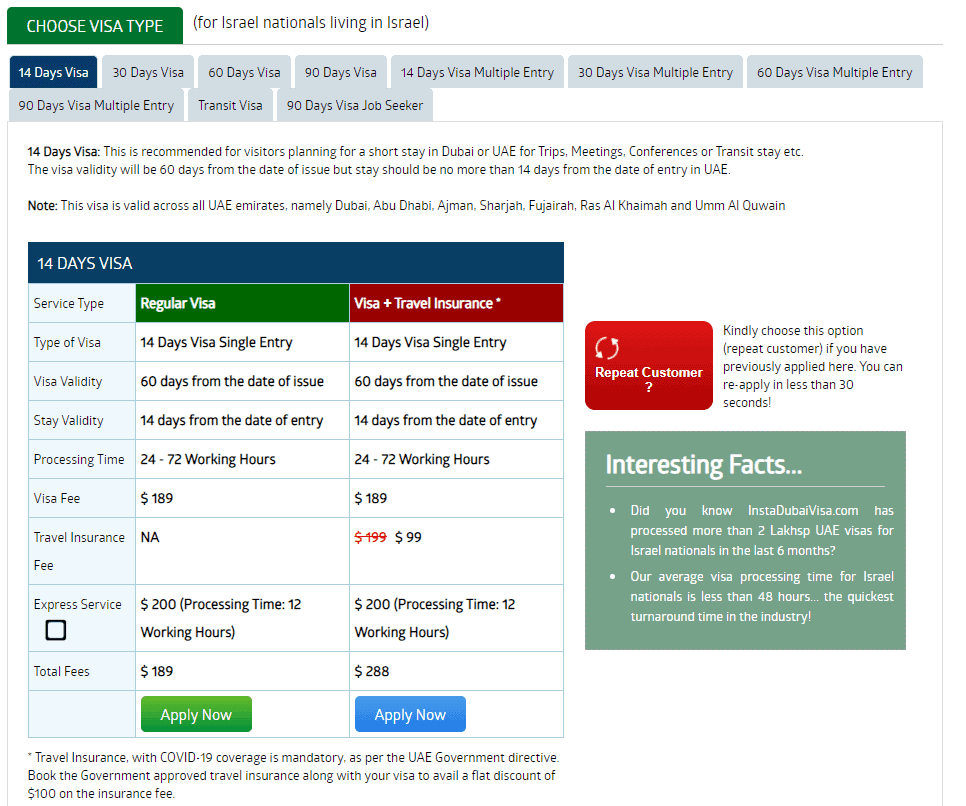Enable the Express Service checkbox
966x806 pixels.
[56, 630]
